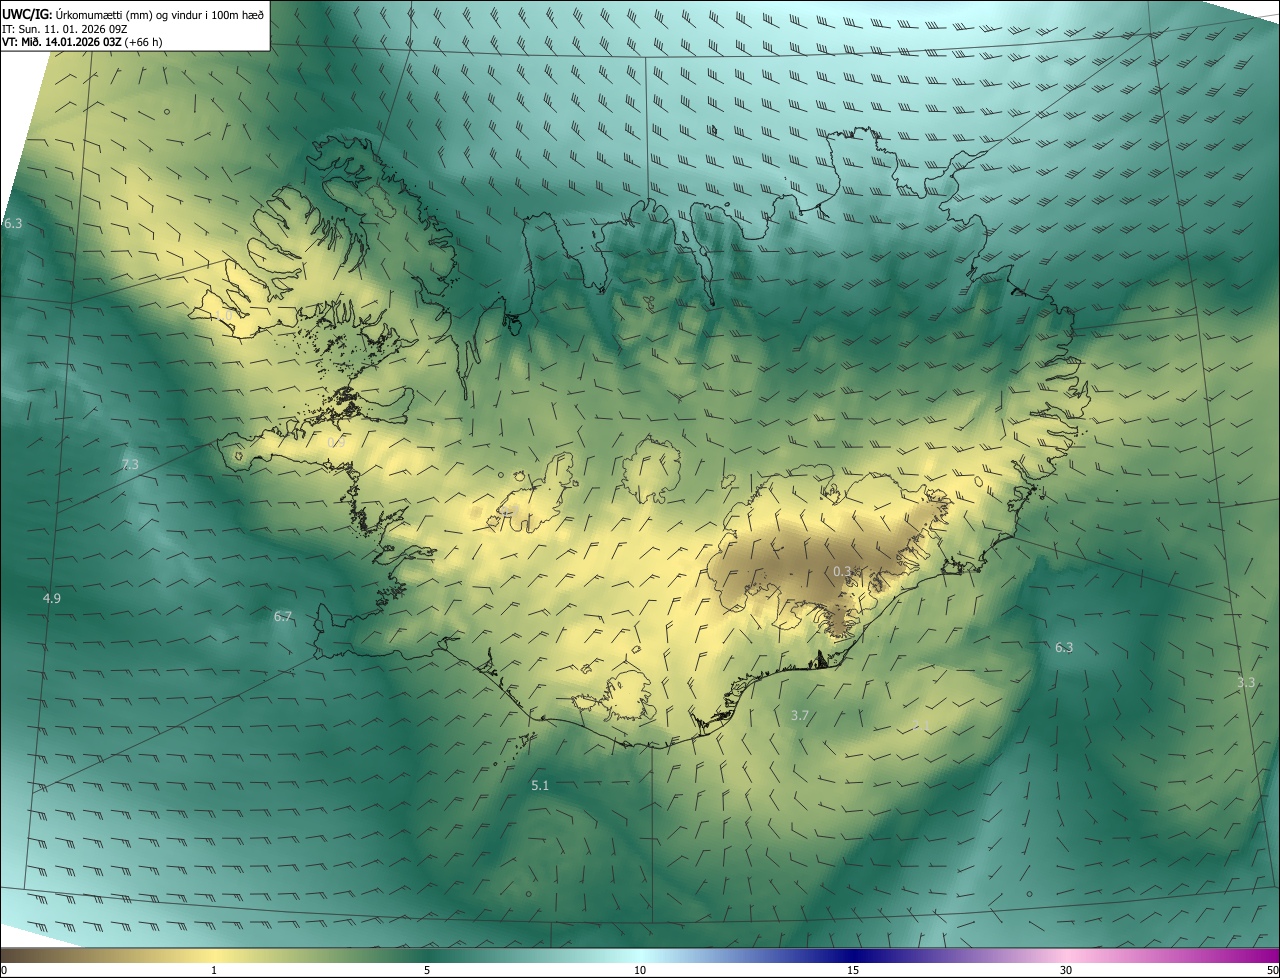Click the 7.3 value west of Iceland
The height and width of the screenshot is (978, 1280).
(130, 465)
